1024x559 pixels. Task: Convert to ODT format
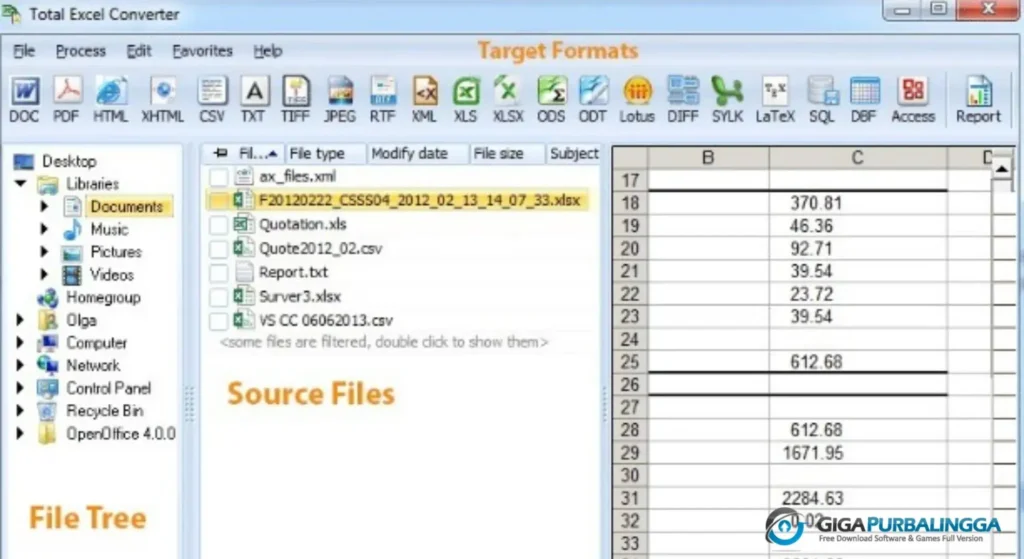(592, 99)
